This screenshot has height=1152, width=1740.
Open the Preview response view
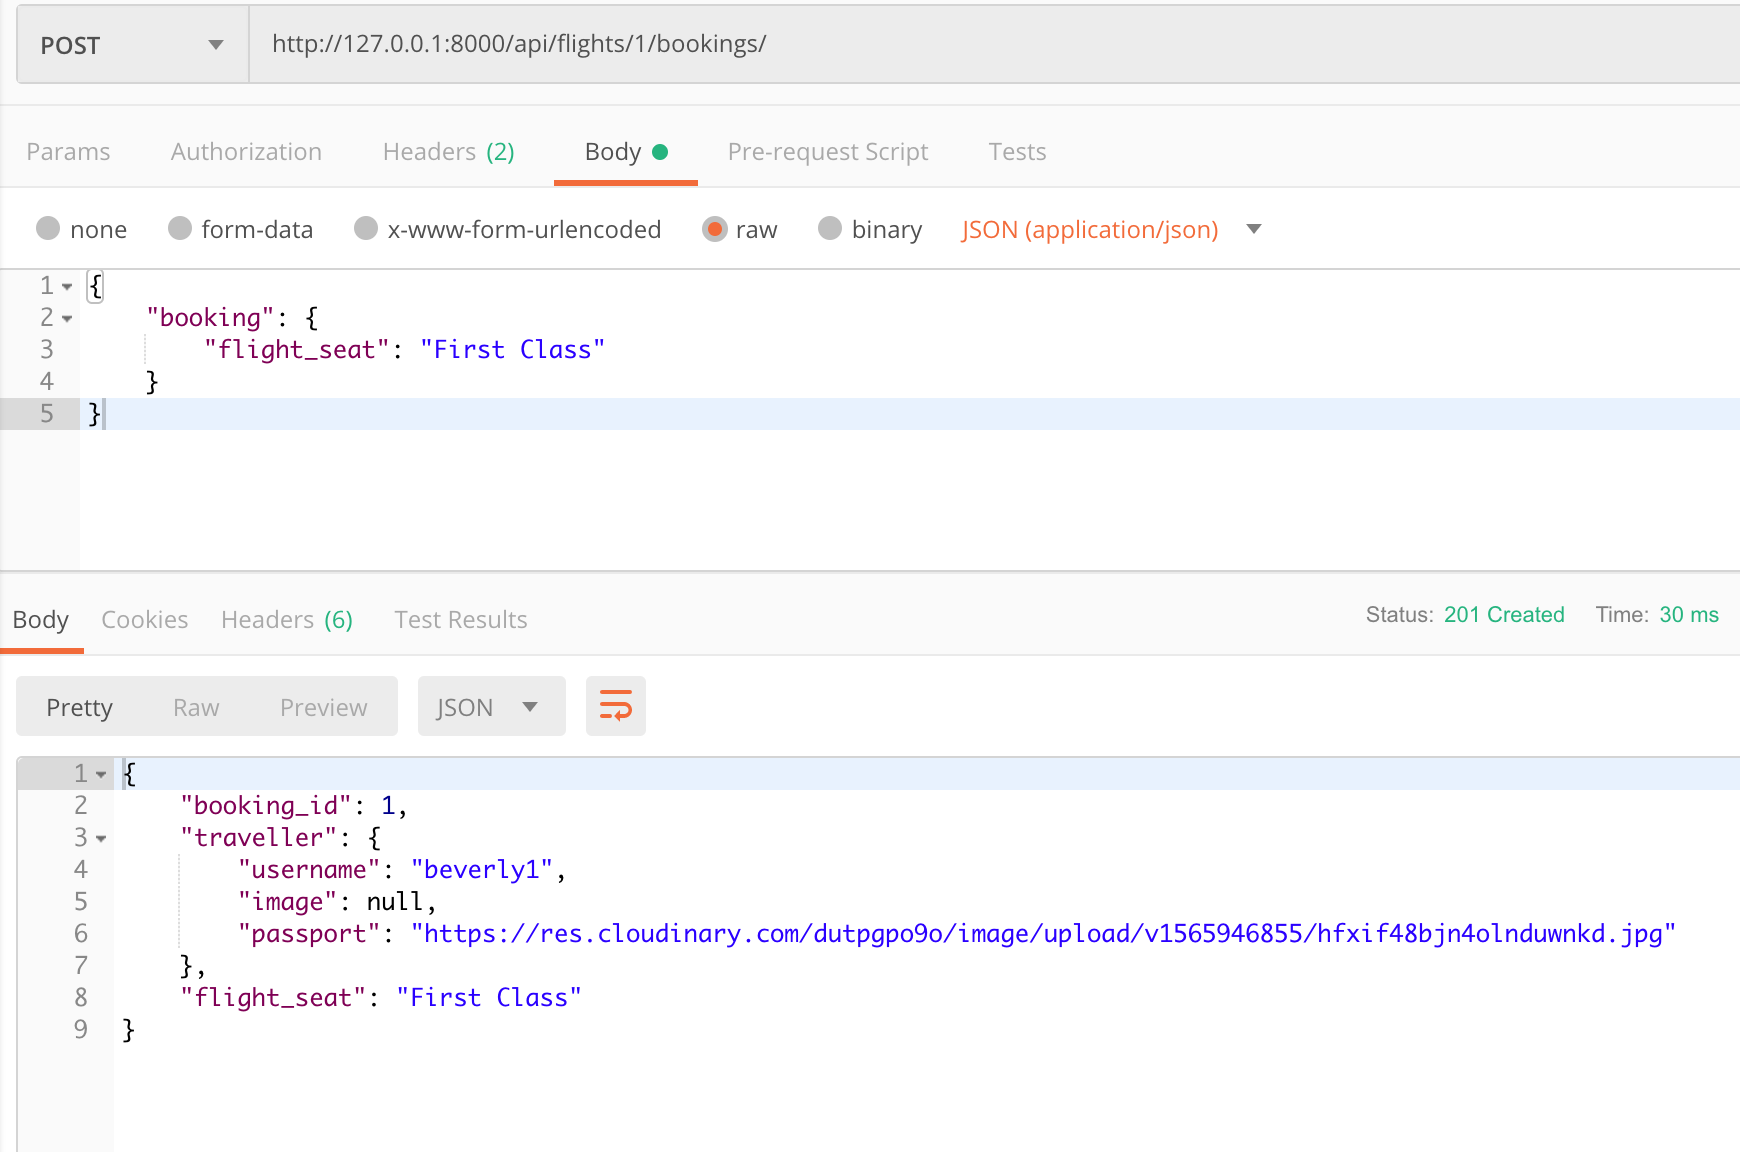(322, 706)
